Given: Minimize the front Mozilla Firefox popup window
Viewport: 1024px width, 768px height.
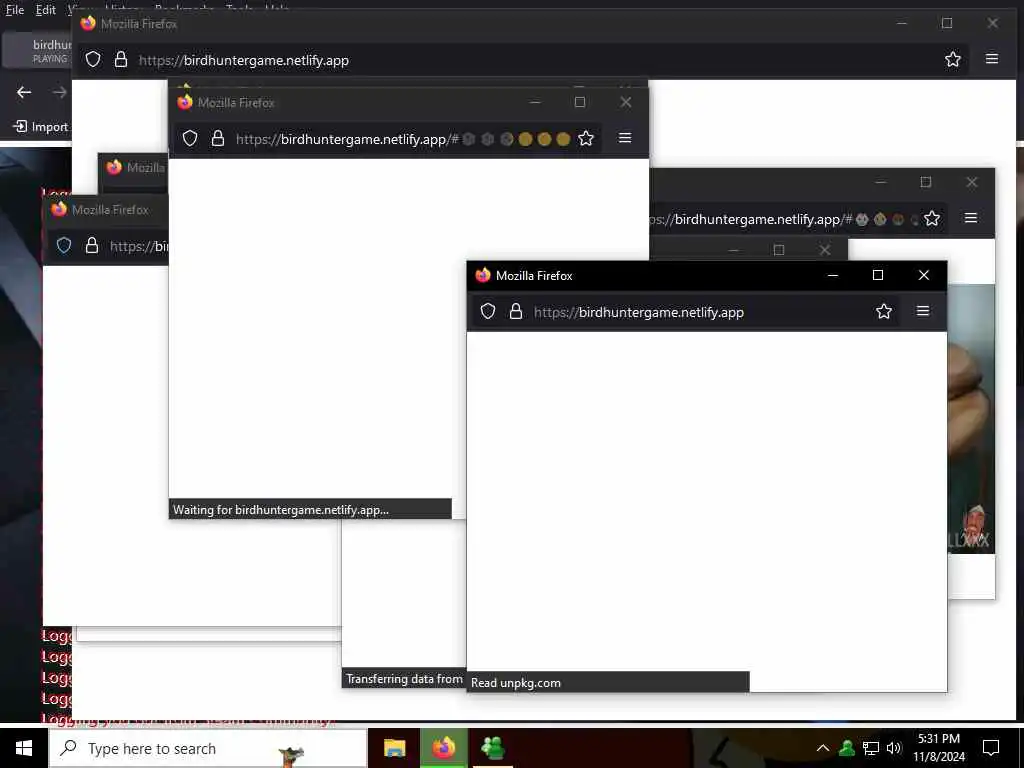Looking at the screenshot, I should [833, 275].
